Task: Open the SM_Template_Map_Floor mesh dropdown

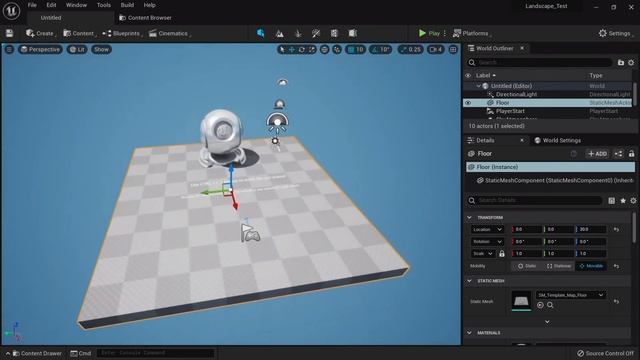Action: point(571,295)
